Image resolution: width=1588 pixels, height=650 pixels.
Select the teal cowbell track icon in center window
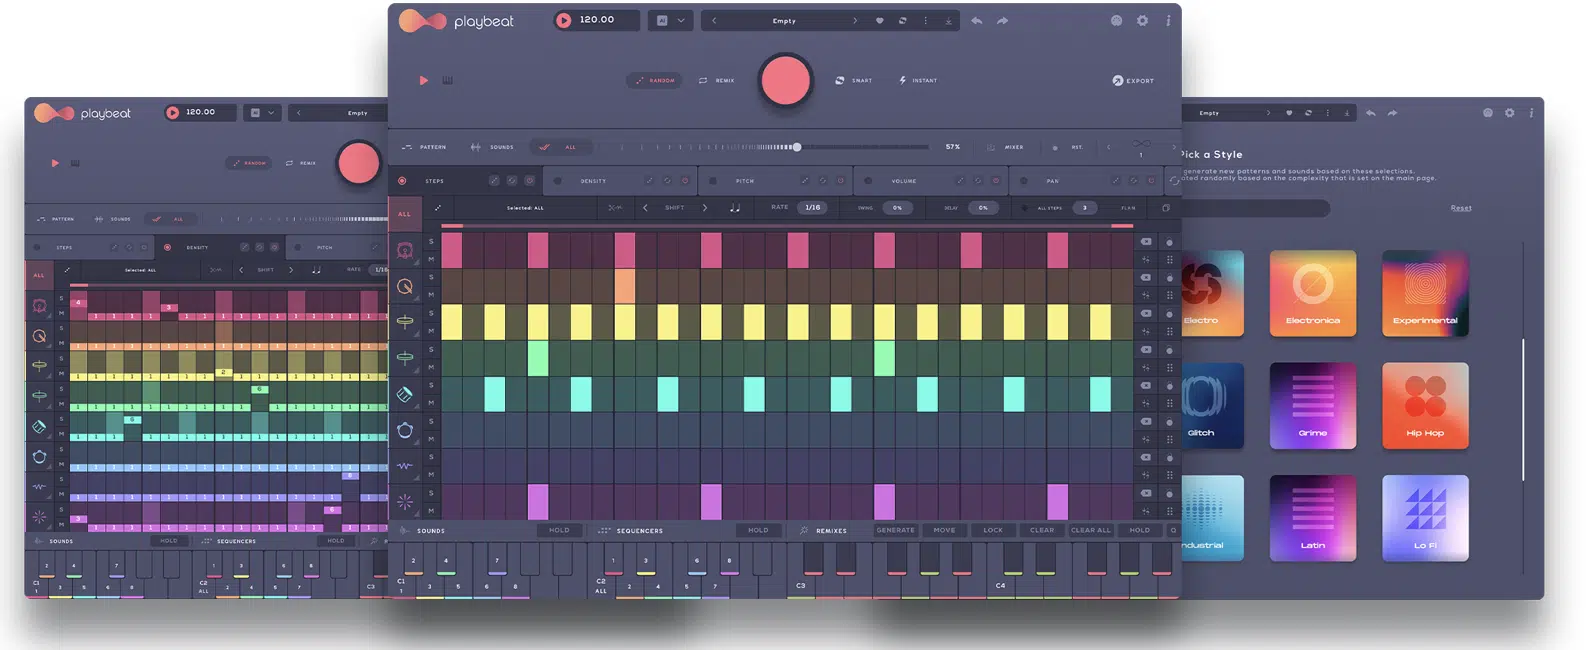pos(405,394)
